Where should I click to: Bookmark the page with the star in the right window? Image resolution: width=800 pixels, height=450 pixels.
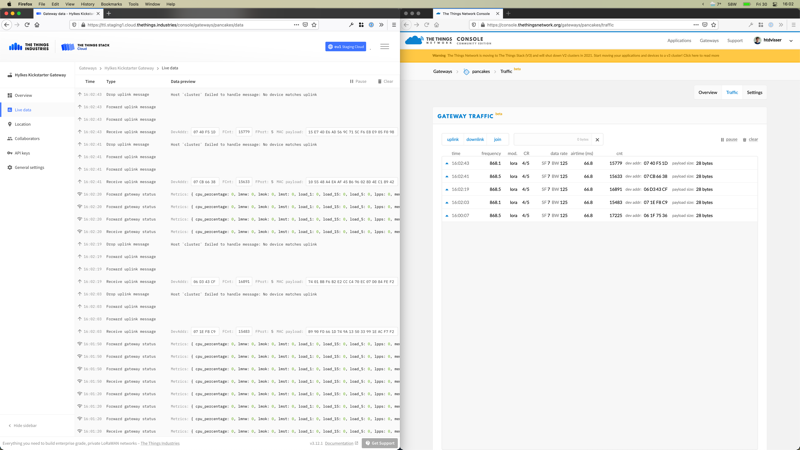point(713,24)
